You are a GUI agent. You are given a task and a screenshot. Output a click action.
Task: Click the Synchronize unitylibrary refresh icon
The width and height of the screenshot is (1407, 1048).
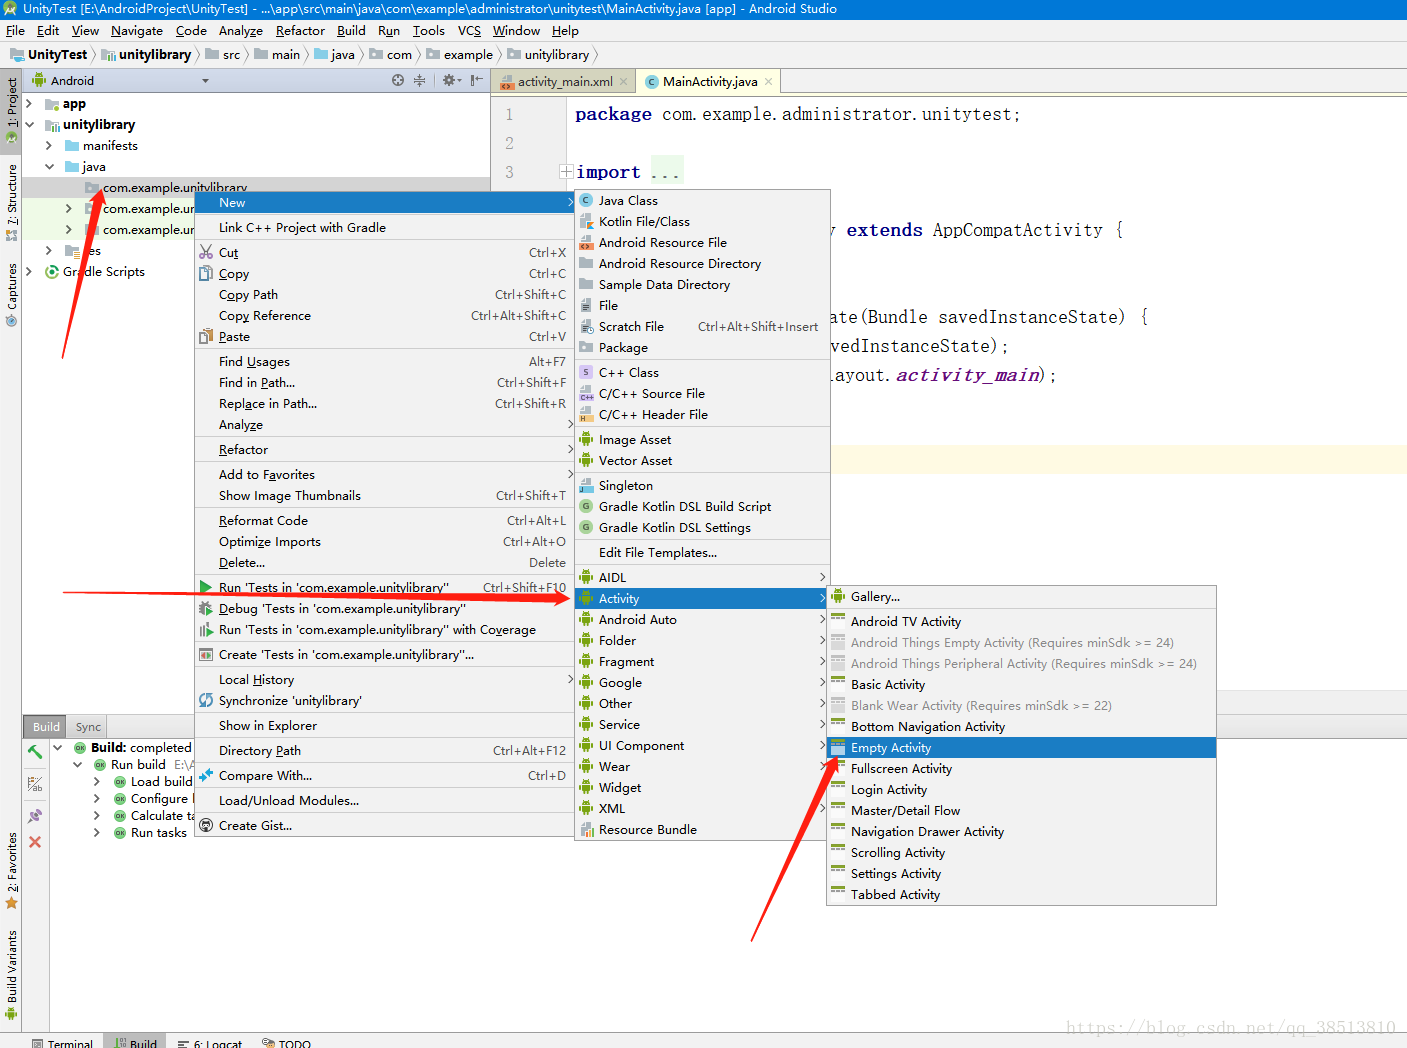click(206, 700)
